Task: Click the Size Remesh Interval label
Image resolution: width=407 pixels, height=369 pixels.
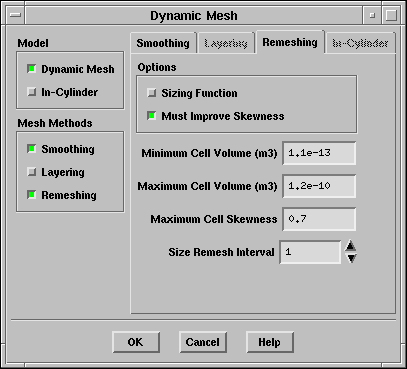Action: [221, 252]
